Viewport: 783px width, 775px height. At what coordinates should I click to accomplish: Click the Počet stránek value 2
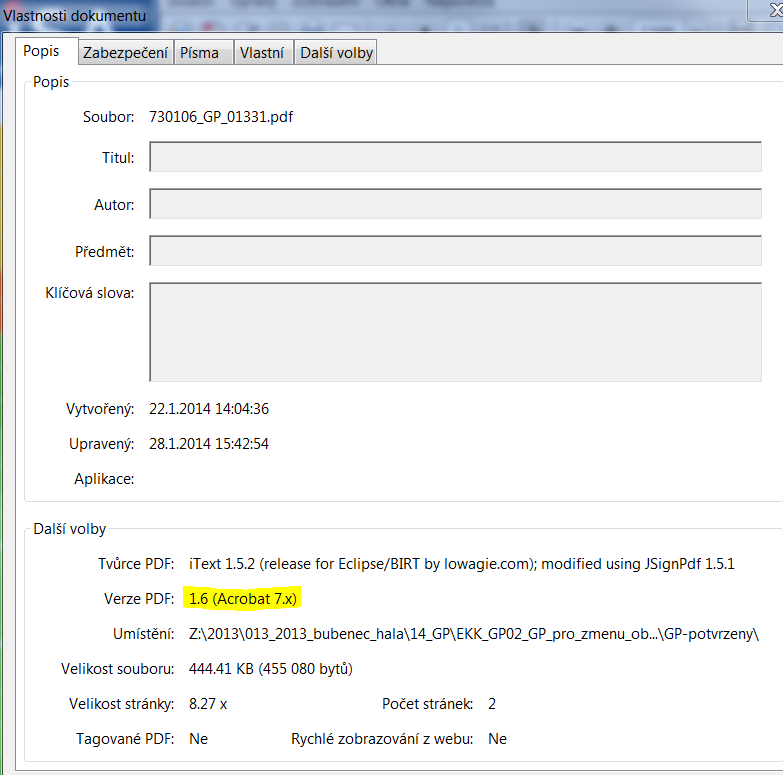492,704
